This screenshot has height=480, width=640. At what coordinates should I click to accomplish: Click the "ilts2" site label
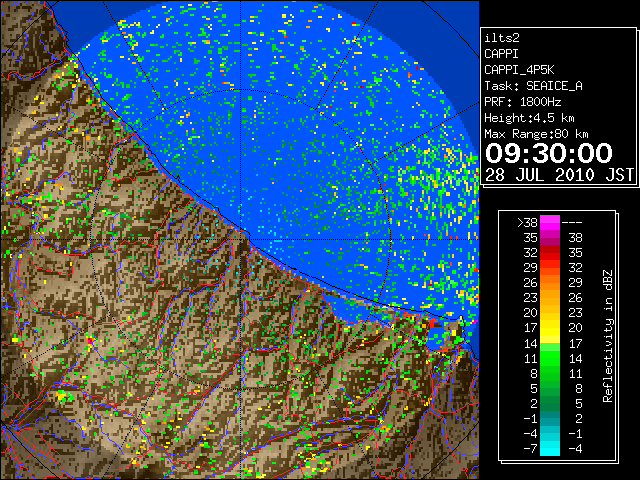click(502, 38)
